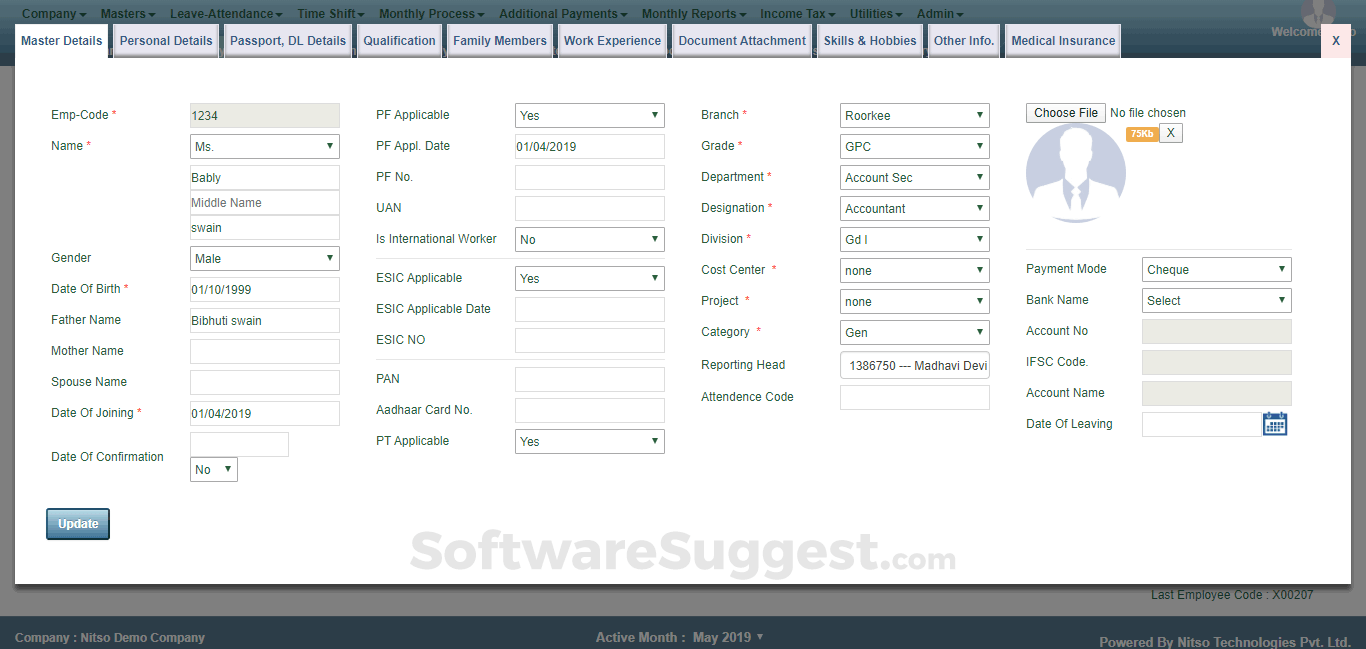Open the Family Members tab
The image size is (1366, 649).
tap(500, 41)
